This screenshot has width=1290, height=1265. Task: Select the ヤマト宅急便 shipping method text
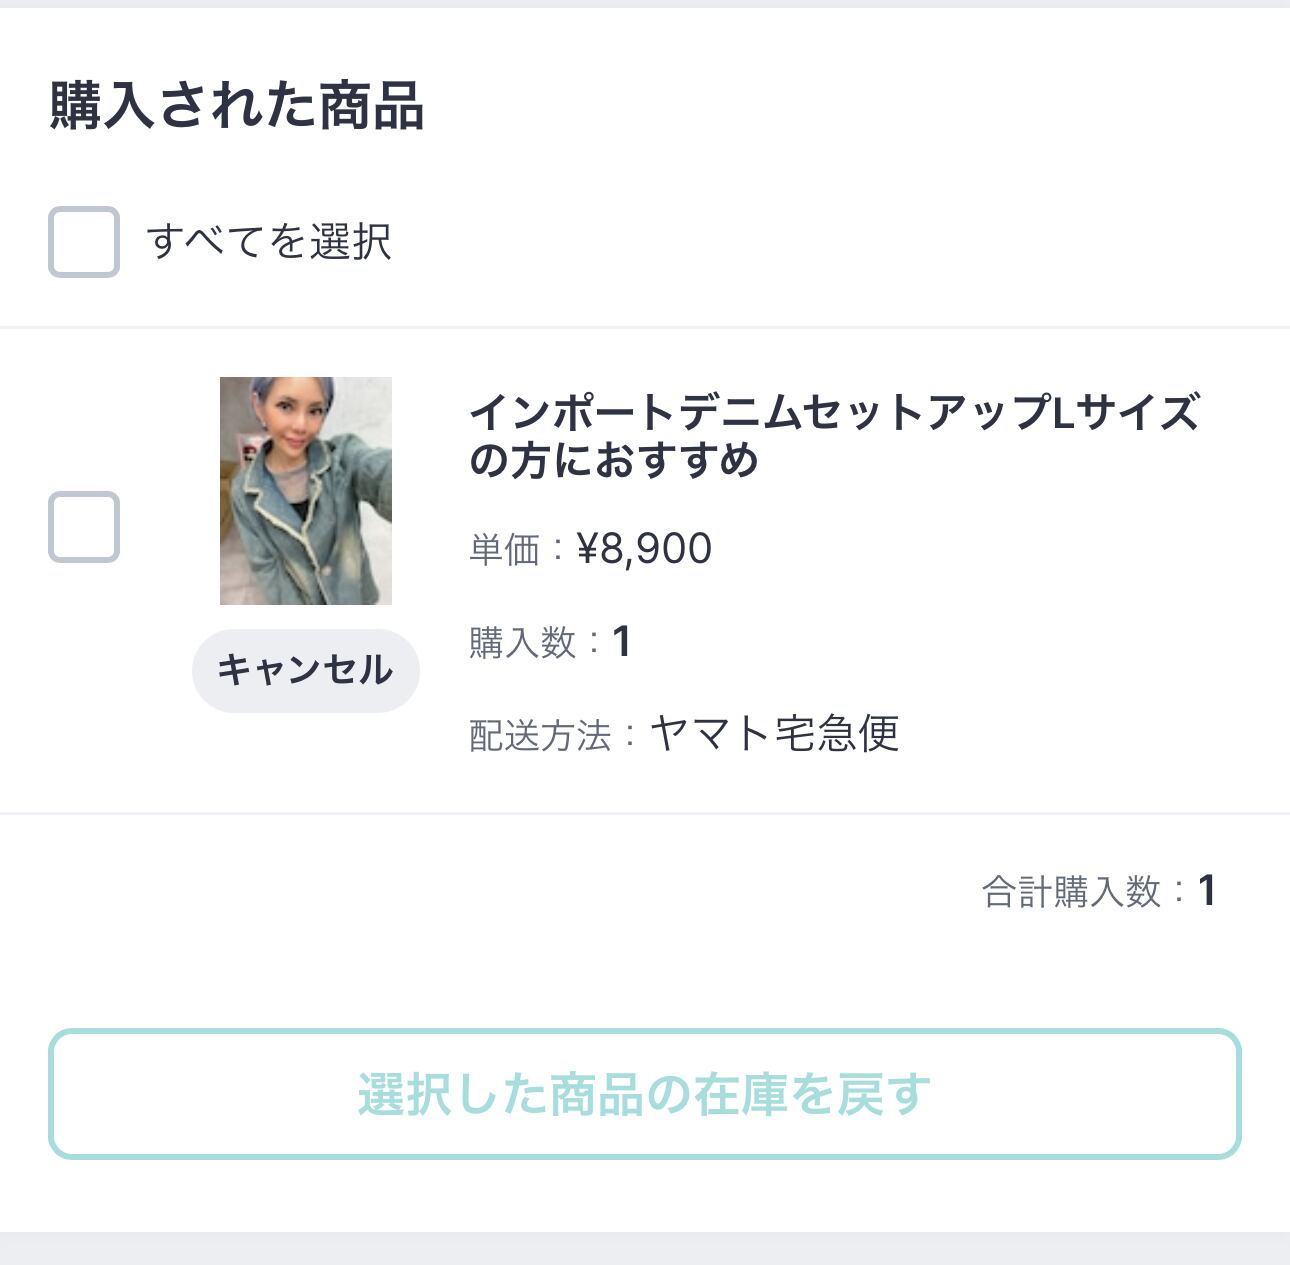click(775, 734)
